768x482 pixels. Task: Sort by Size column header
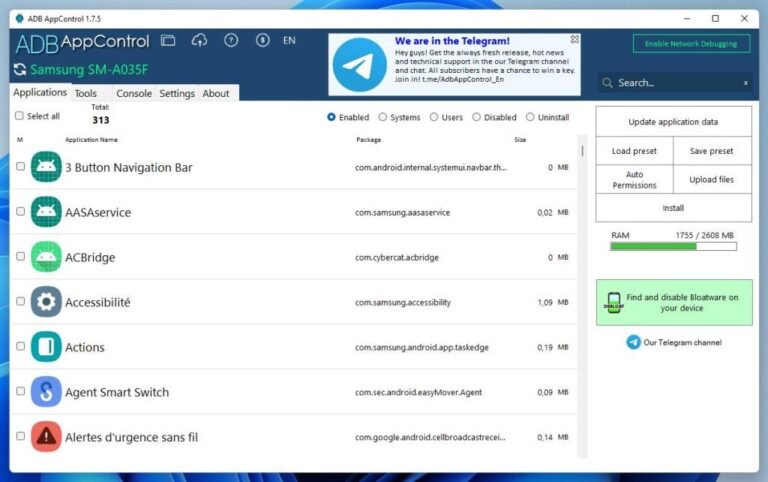coord(520,140)
